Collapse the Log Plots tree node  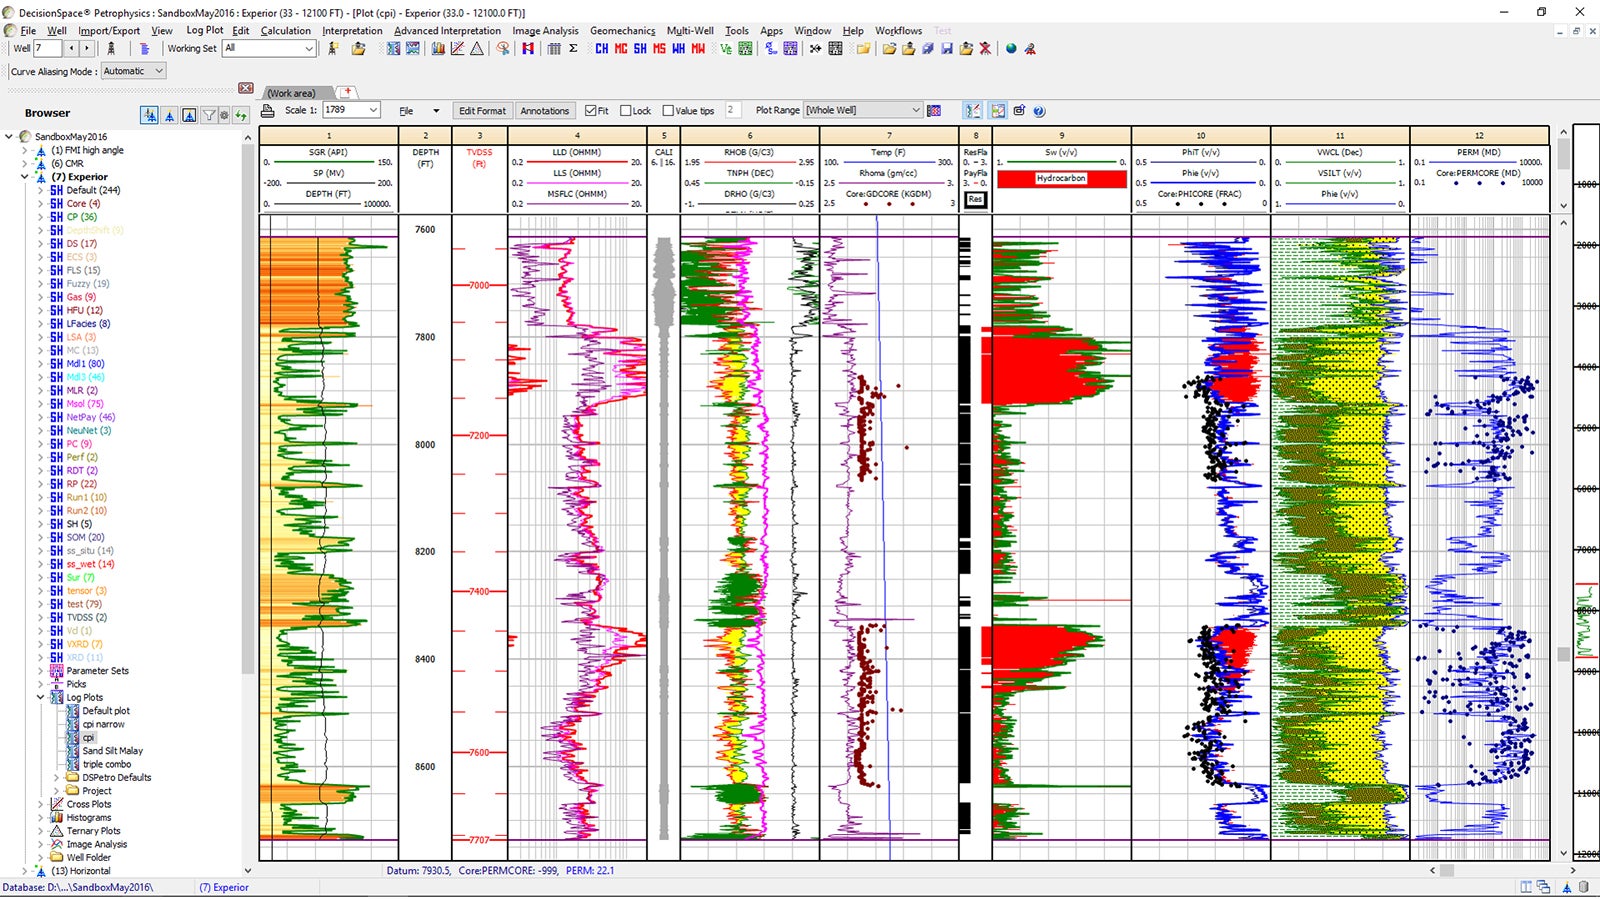(41, 697)
